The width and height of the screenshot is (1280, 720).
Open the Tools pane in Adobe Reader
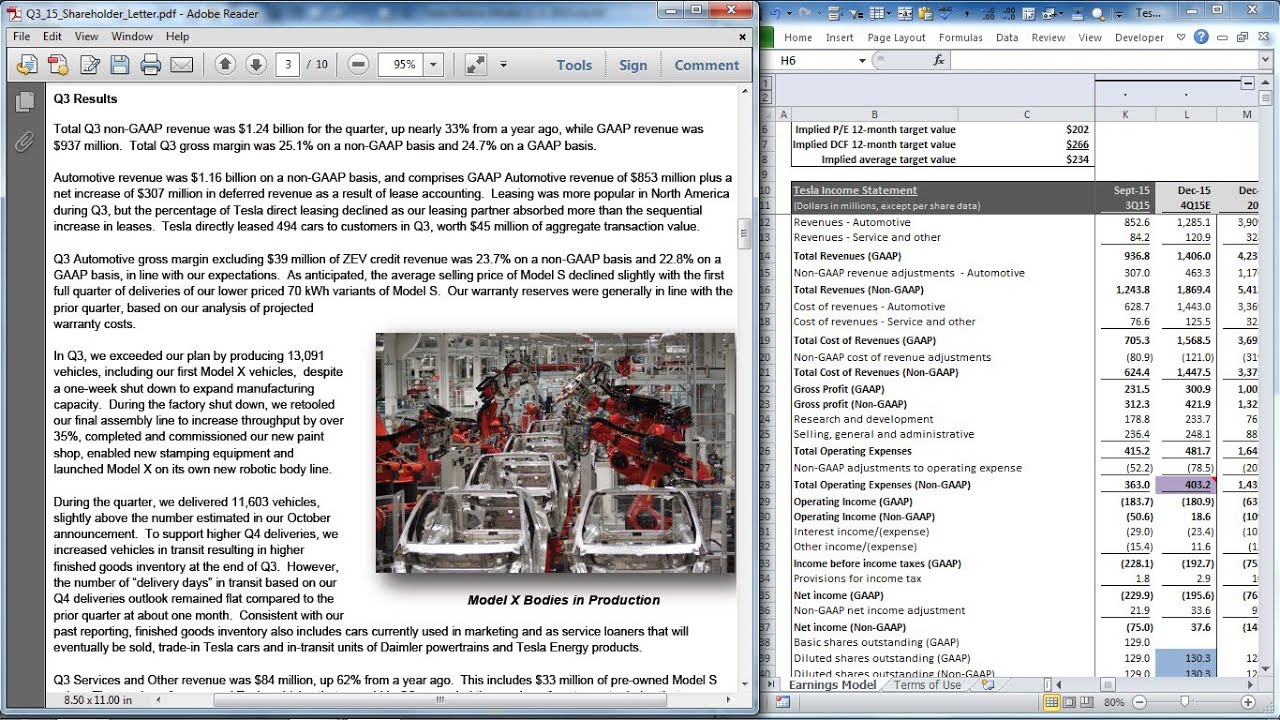click(574, 65)
